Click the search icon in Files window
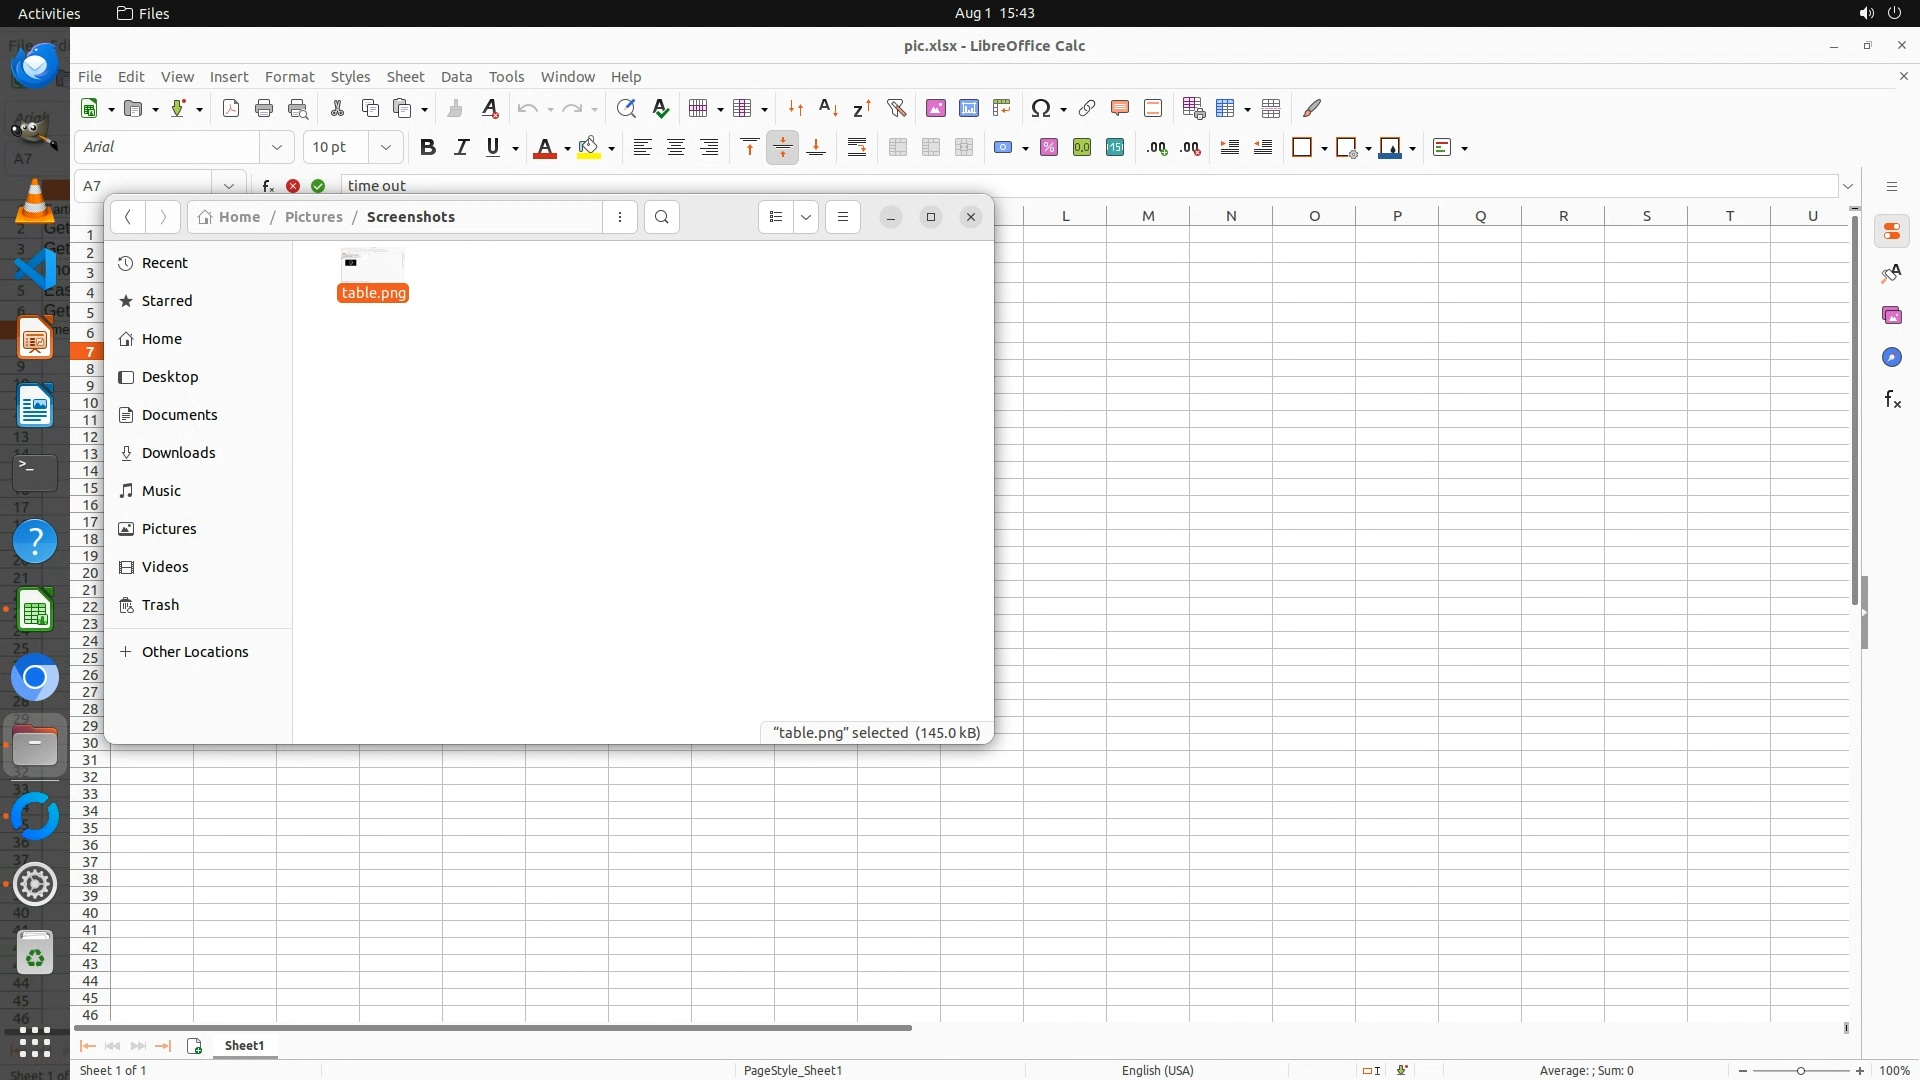Viewport: 1920px width, 1080px height. click(661, 217)
